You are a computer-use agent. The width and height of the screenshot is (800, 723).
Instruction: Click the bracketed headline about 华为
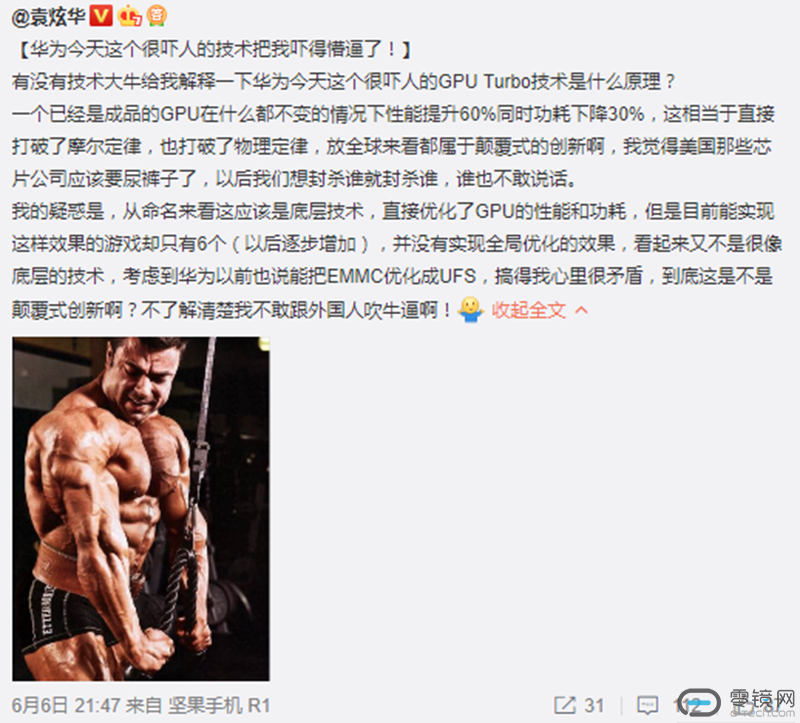pyautogui.click(x=214, y=49)
